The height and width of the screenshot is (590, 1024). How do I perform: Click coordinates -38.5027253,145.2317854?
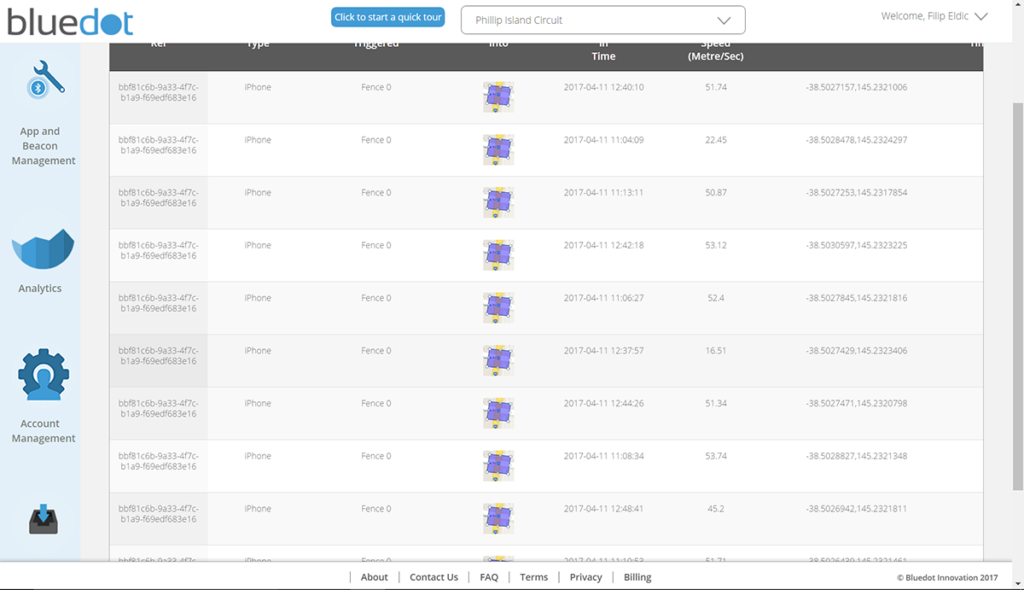coord(856,193)
